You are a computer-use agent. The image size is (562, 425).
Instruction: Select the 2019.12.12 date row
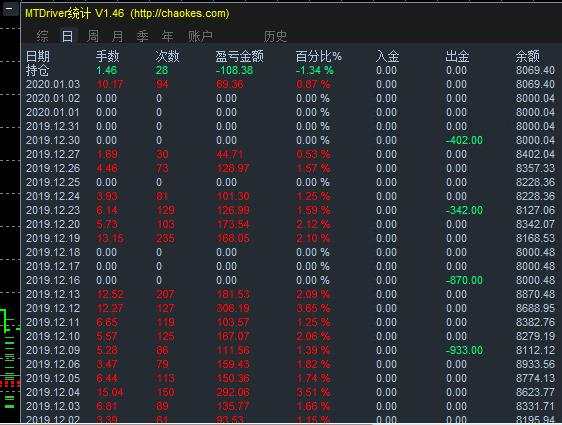click(x=53, y=308)
